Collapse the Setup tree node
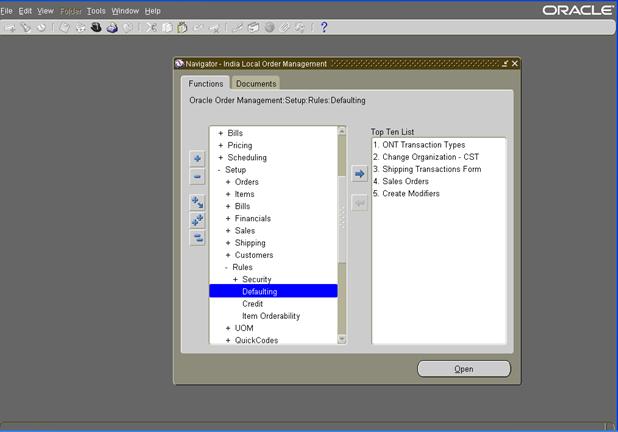The height and width of the screenshot is (432, 618). (219, 170)
